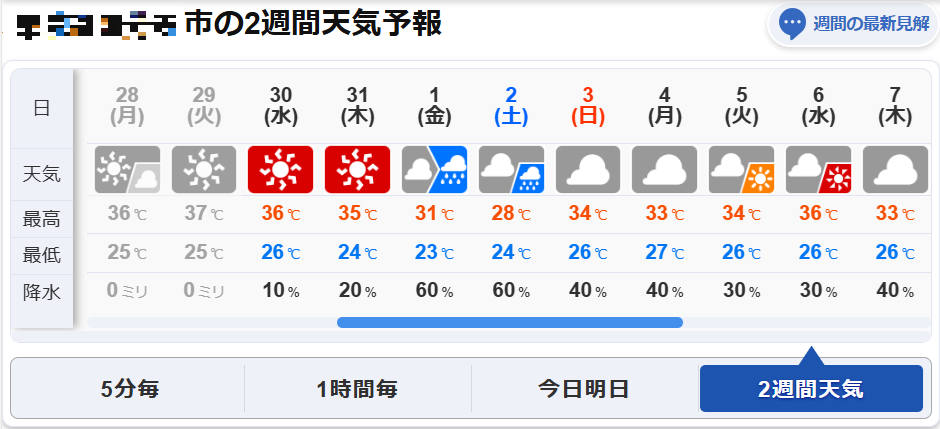This screenshot has height=429, width=940.
Task: Open the 週間の最新見解 button
Action: point(854,25)
